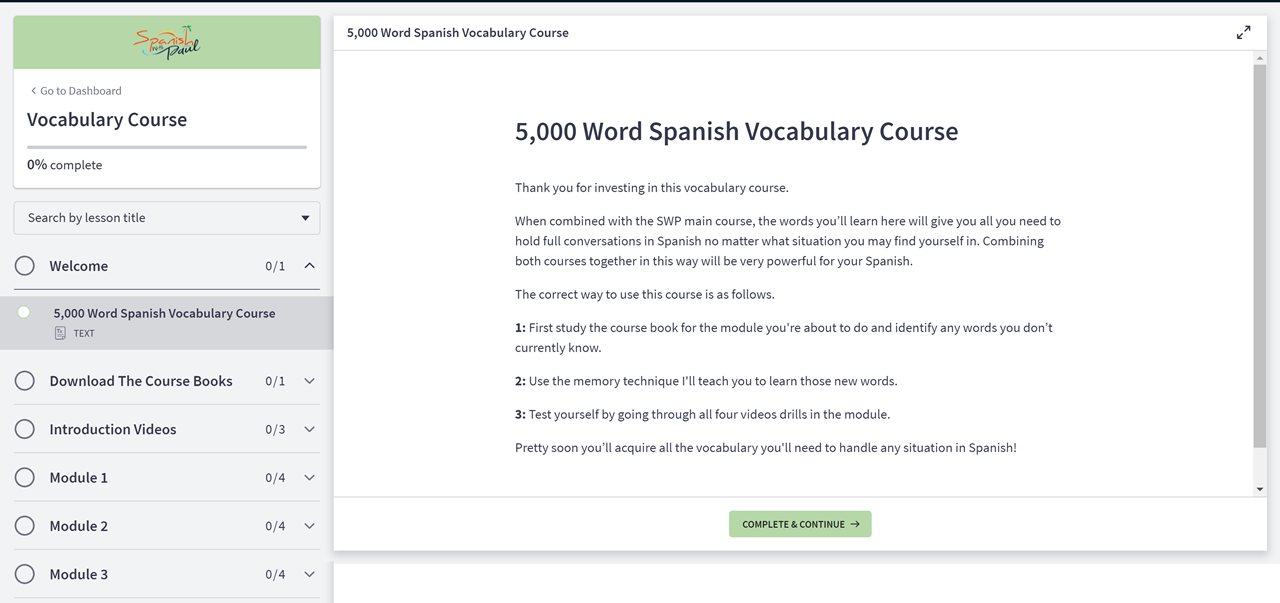Click the lesson content vertical scrollbar
The image size is (1280, 603).
point(1259,250)
